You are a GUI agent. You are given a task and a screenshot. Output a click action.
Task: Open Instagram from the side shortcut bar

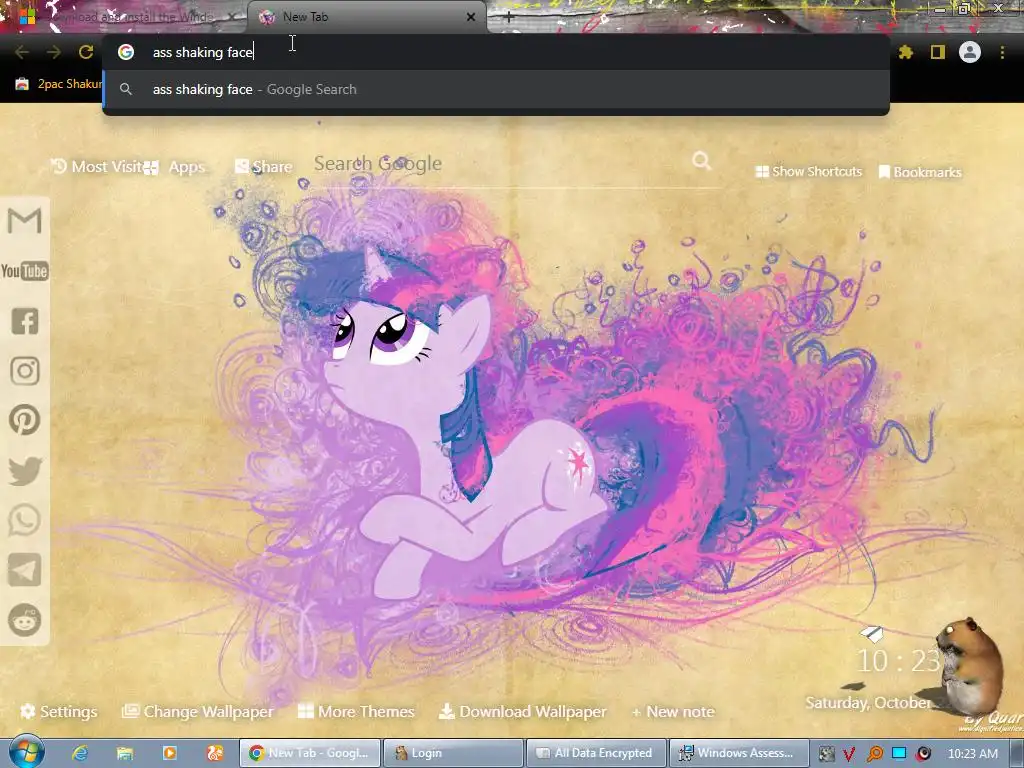point(25,370)
